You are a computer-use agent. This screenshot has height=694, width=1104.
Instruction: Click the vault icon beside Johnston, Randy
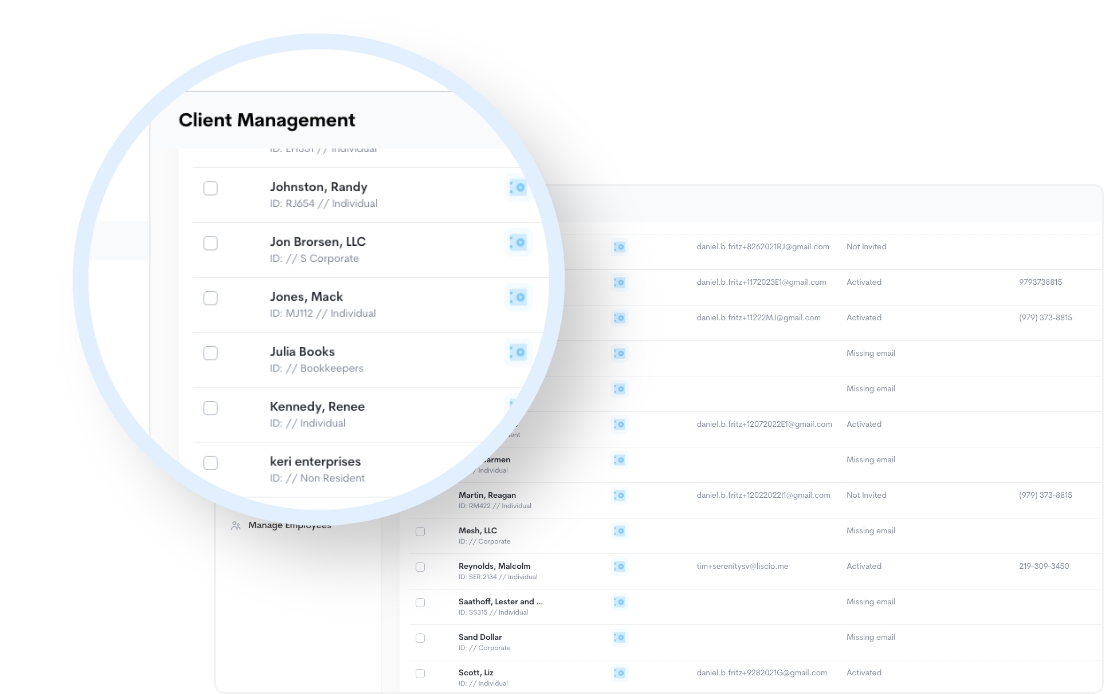[x=517, y=188]
